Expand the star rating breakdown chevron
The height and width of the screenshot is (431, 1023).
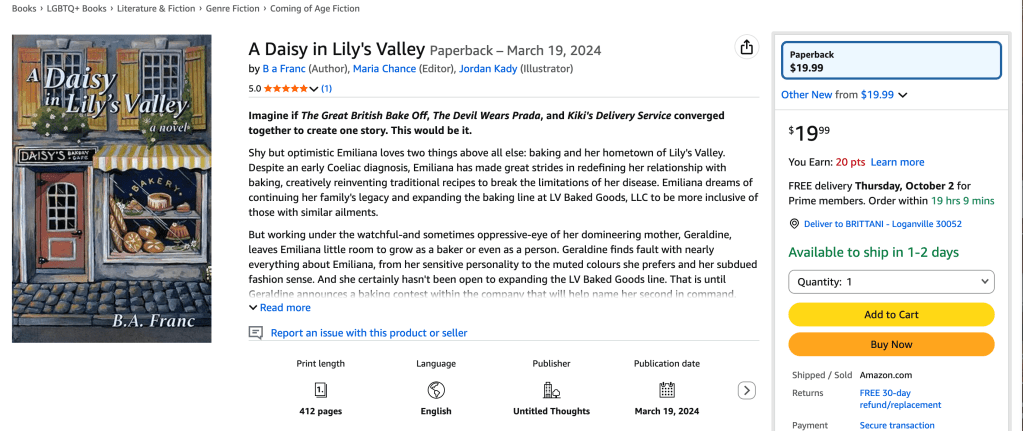(314, 89)
